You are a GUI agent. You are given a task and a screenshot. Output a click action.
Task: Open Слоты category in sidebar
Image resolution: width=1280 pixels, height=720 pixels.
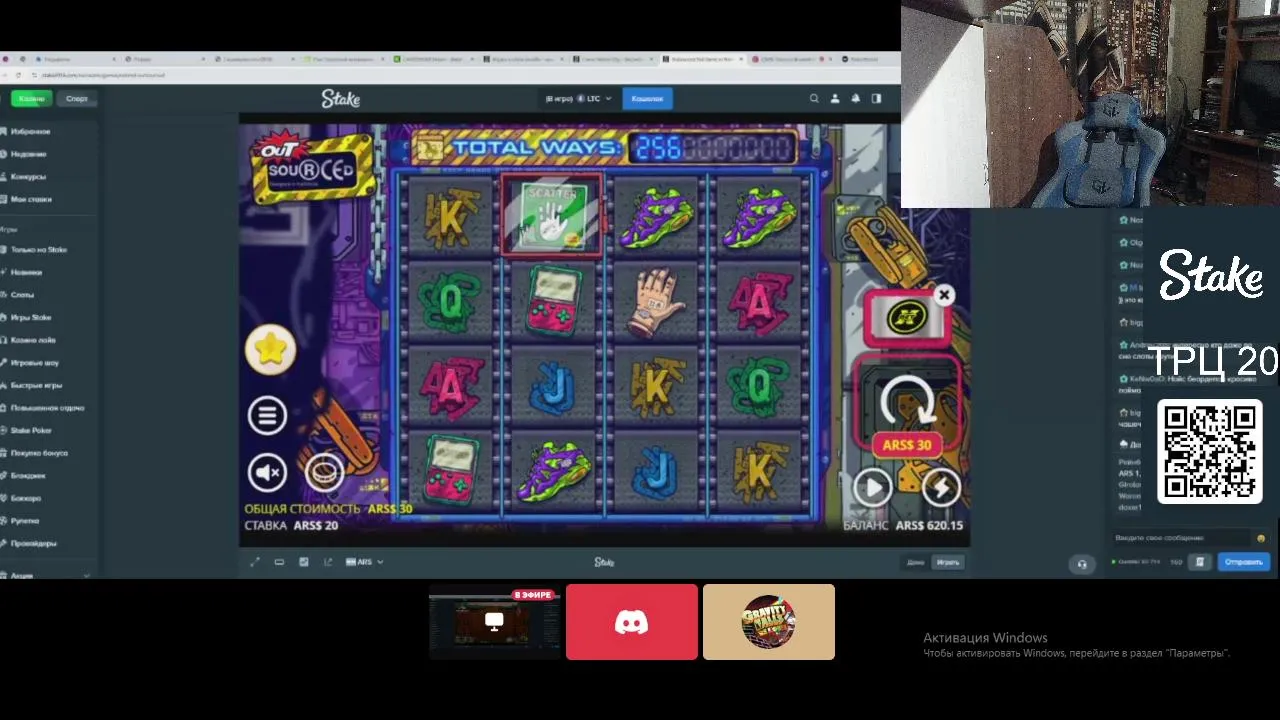[x=22, y=295]
